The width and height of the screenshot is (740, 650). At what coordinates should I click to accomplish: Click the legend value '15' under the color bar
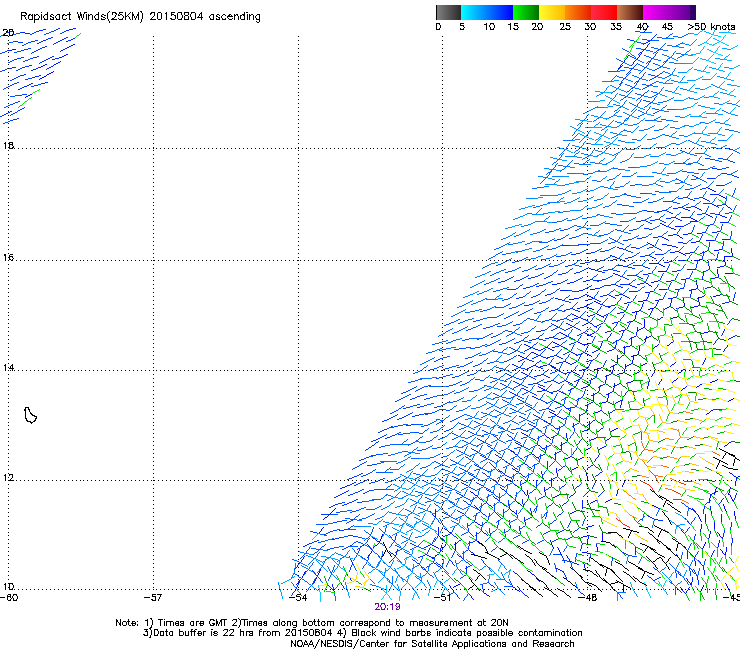[513, 27]
